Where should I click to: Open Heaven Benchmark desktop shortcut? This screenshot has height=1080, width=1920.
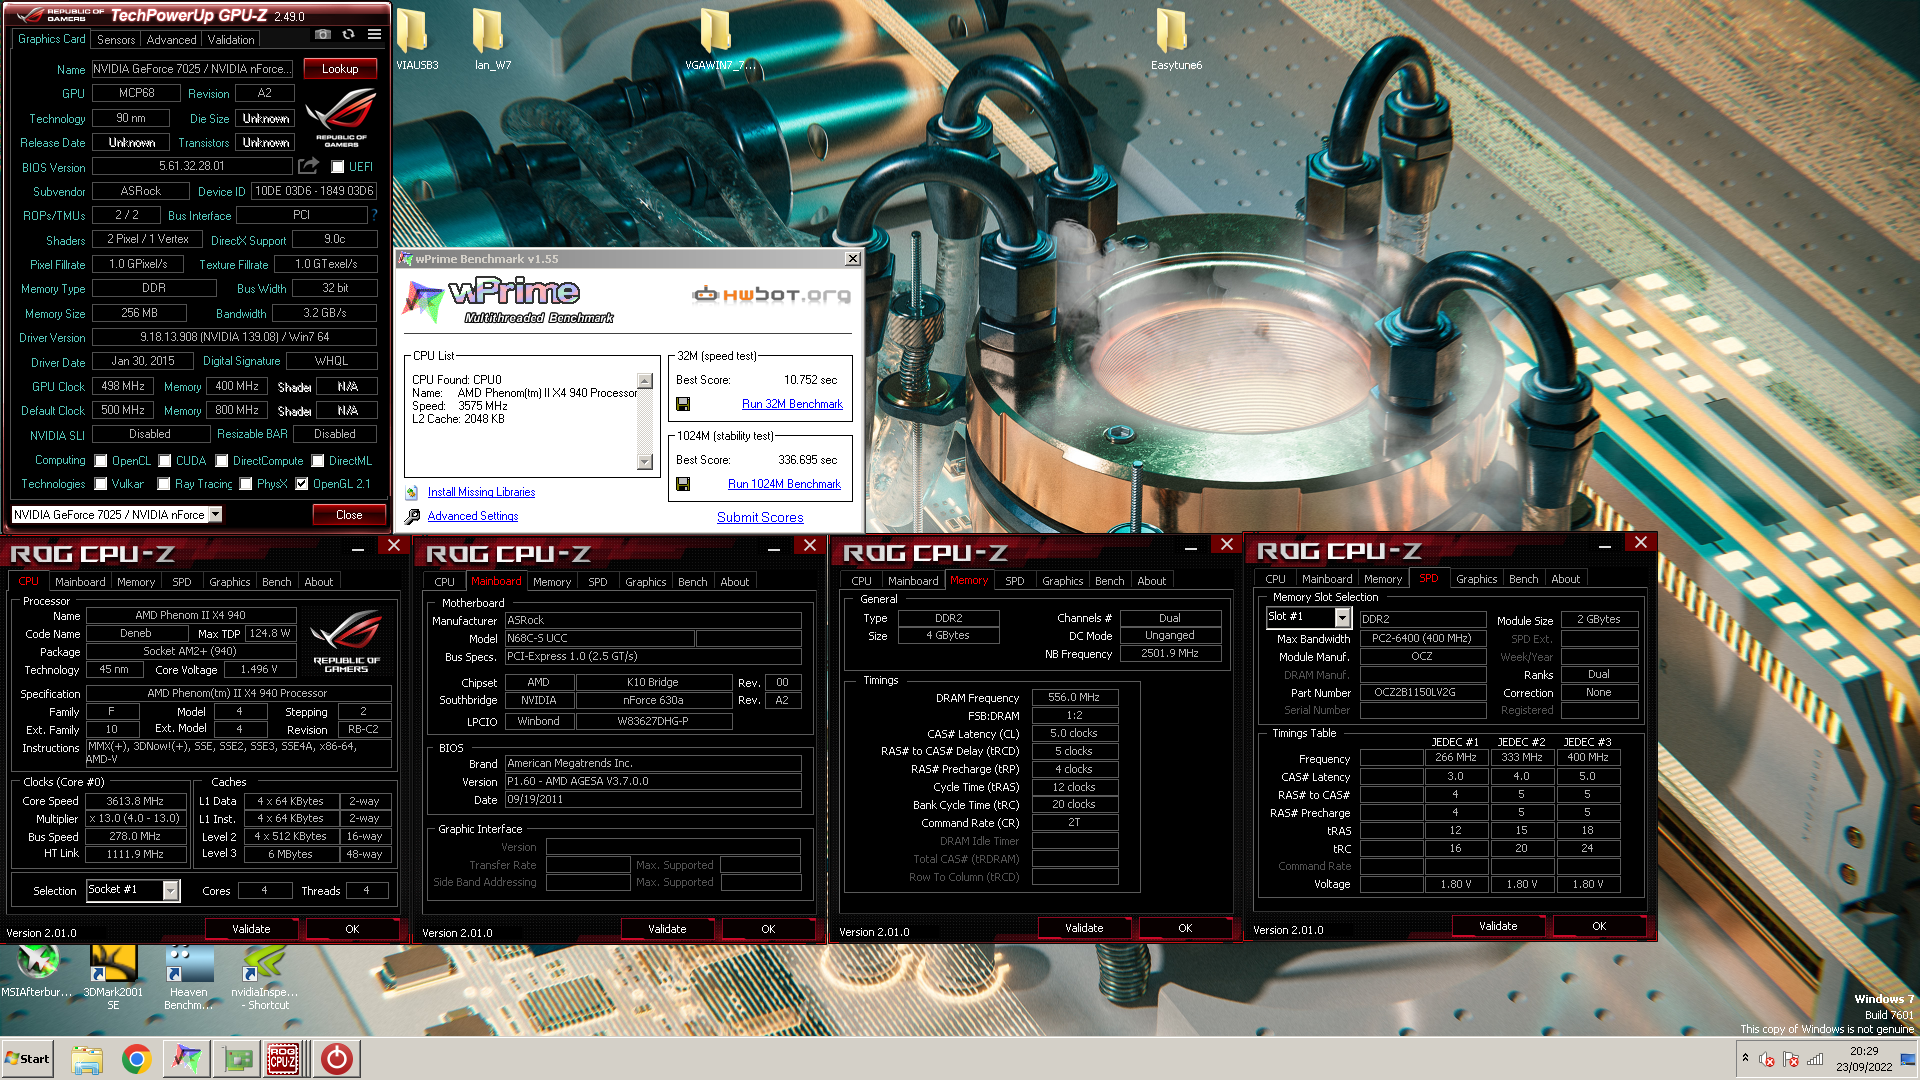(x=189, y=977)
